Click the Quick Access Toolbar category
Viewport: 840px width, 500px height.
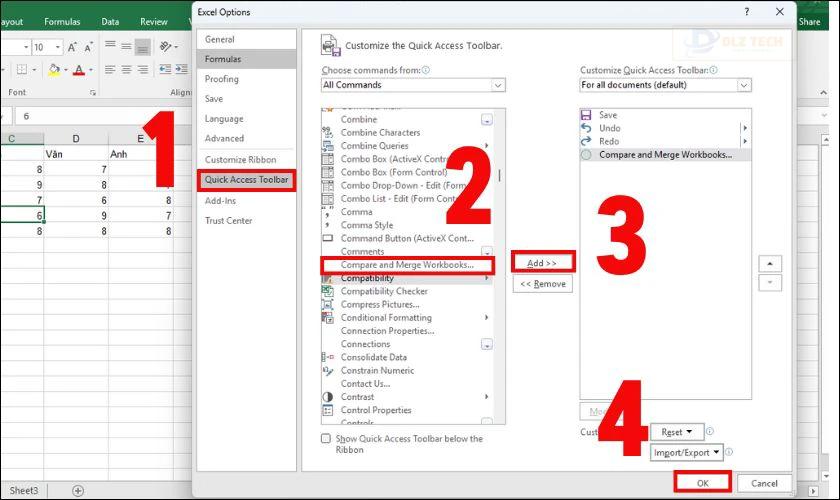click(x=246, y=180)
